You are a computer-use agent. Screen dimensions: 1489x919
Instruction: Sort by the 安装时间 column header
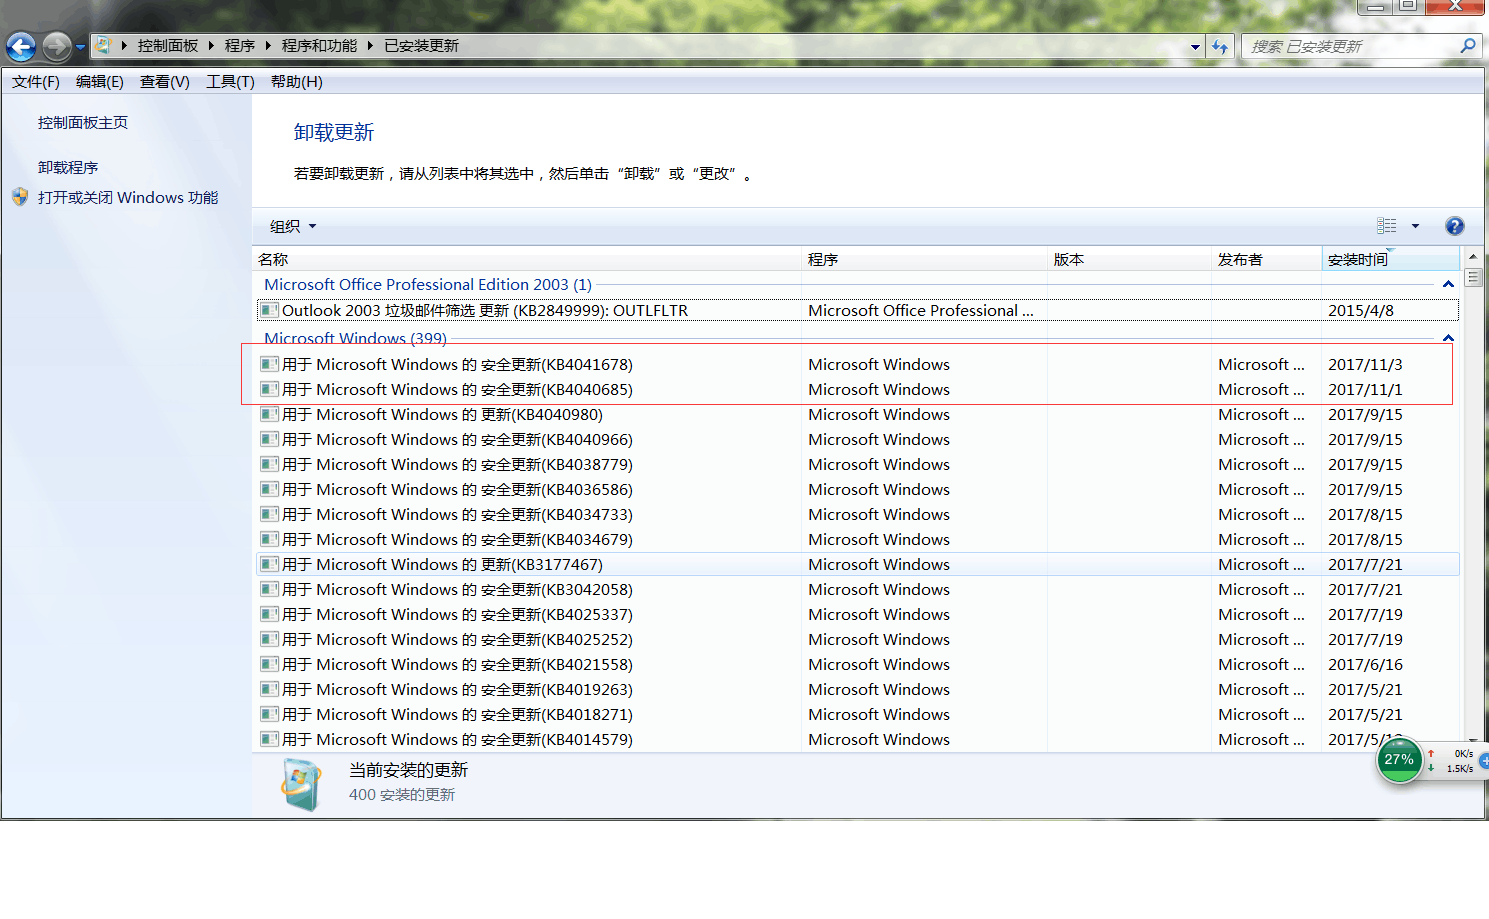[1391, 259]
